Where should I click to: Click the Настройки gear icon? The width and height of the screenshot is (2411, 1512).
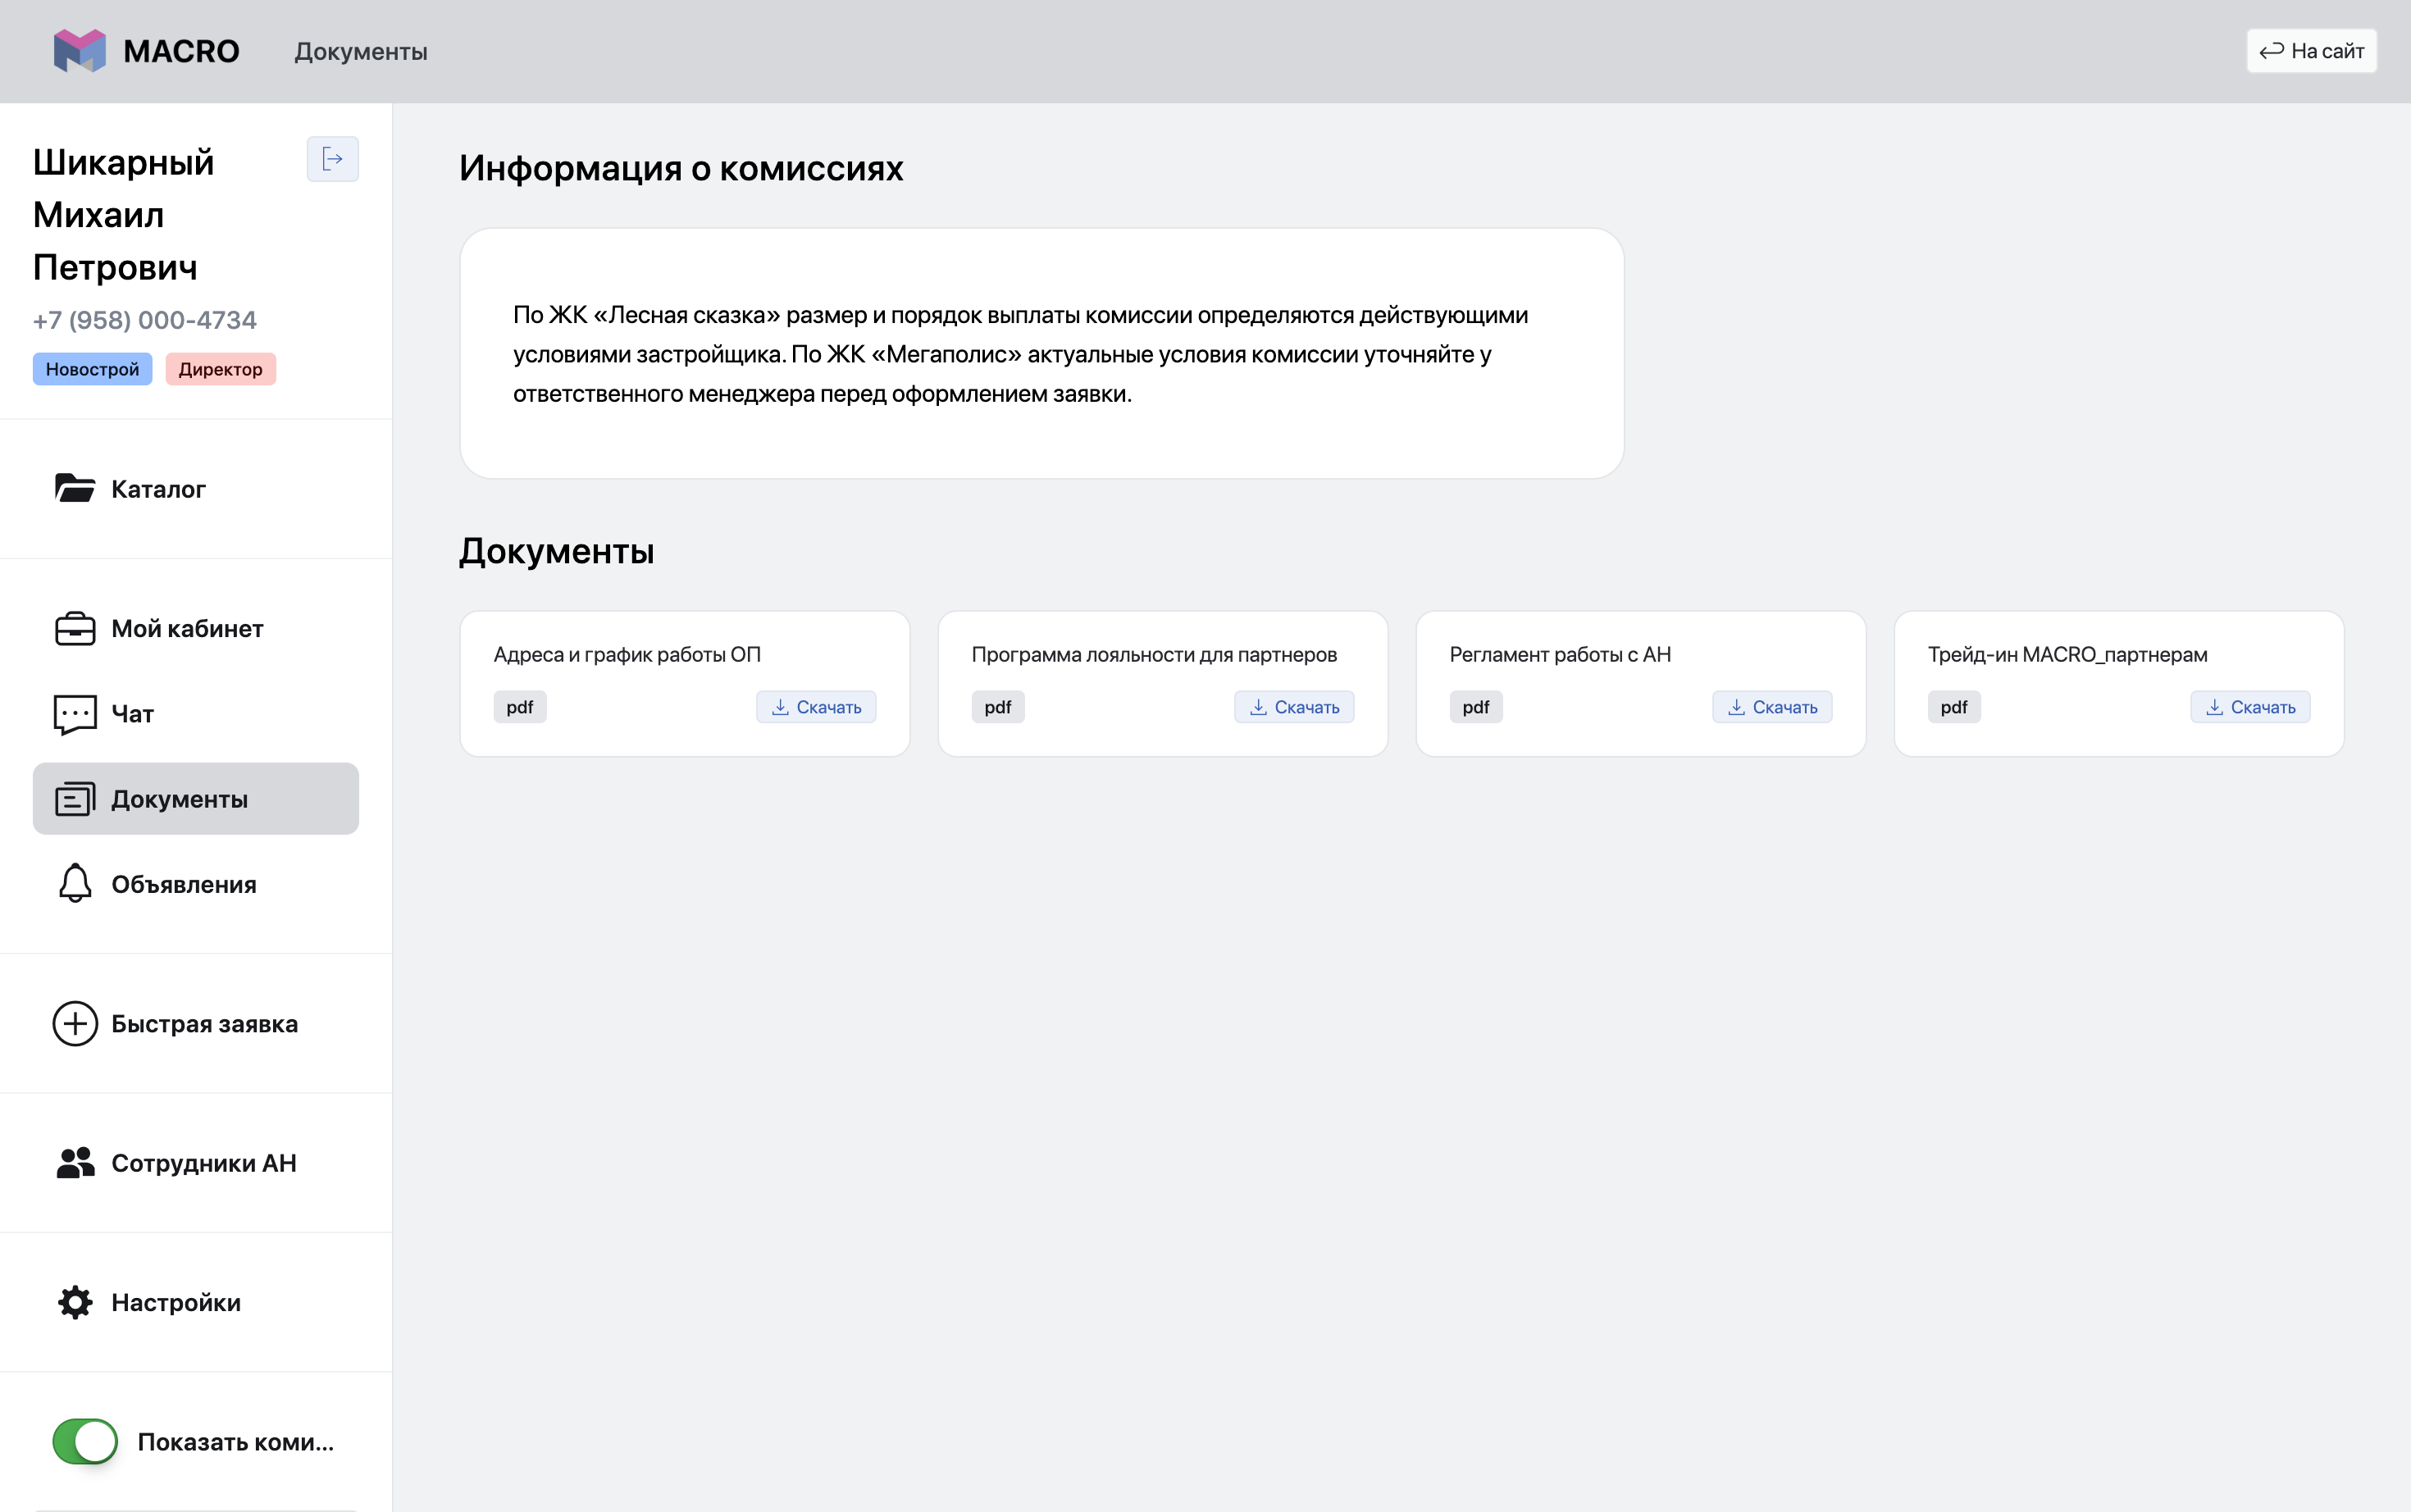75,1302
